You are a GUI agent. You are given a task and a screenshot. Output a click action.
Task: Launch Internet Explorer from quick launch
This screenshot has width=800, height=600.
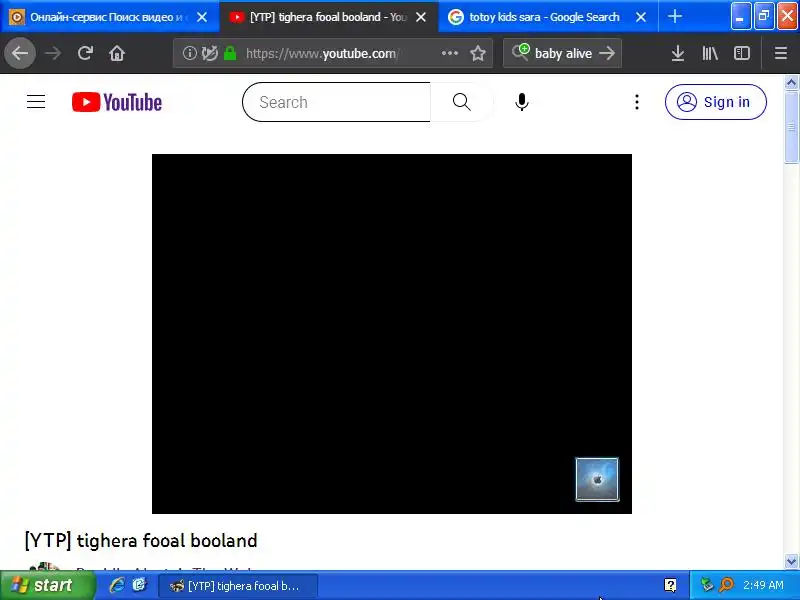click(x=117, y=585)
